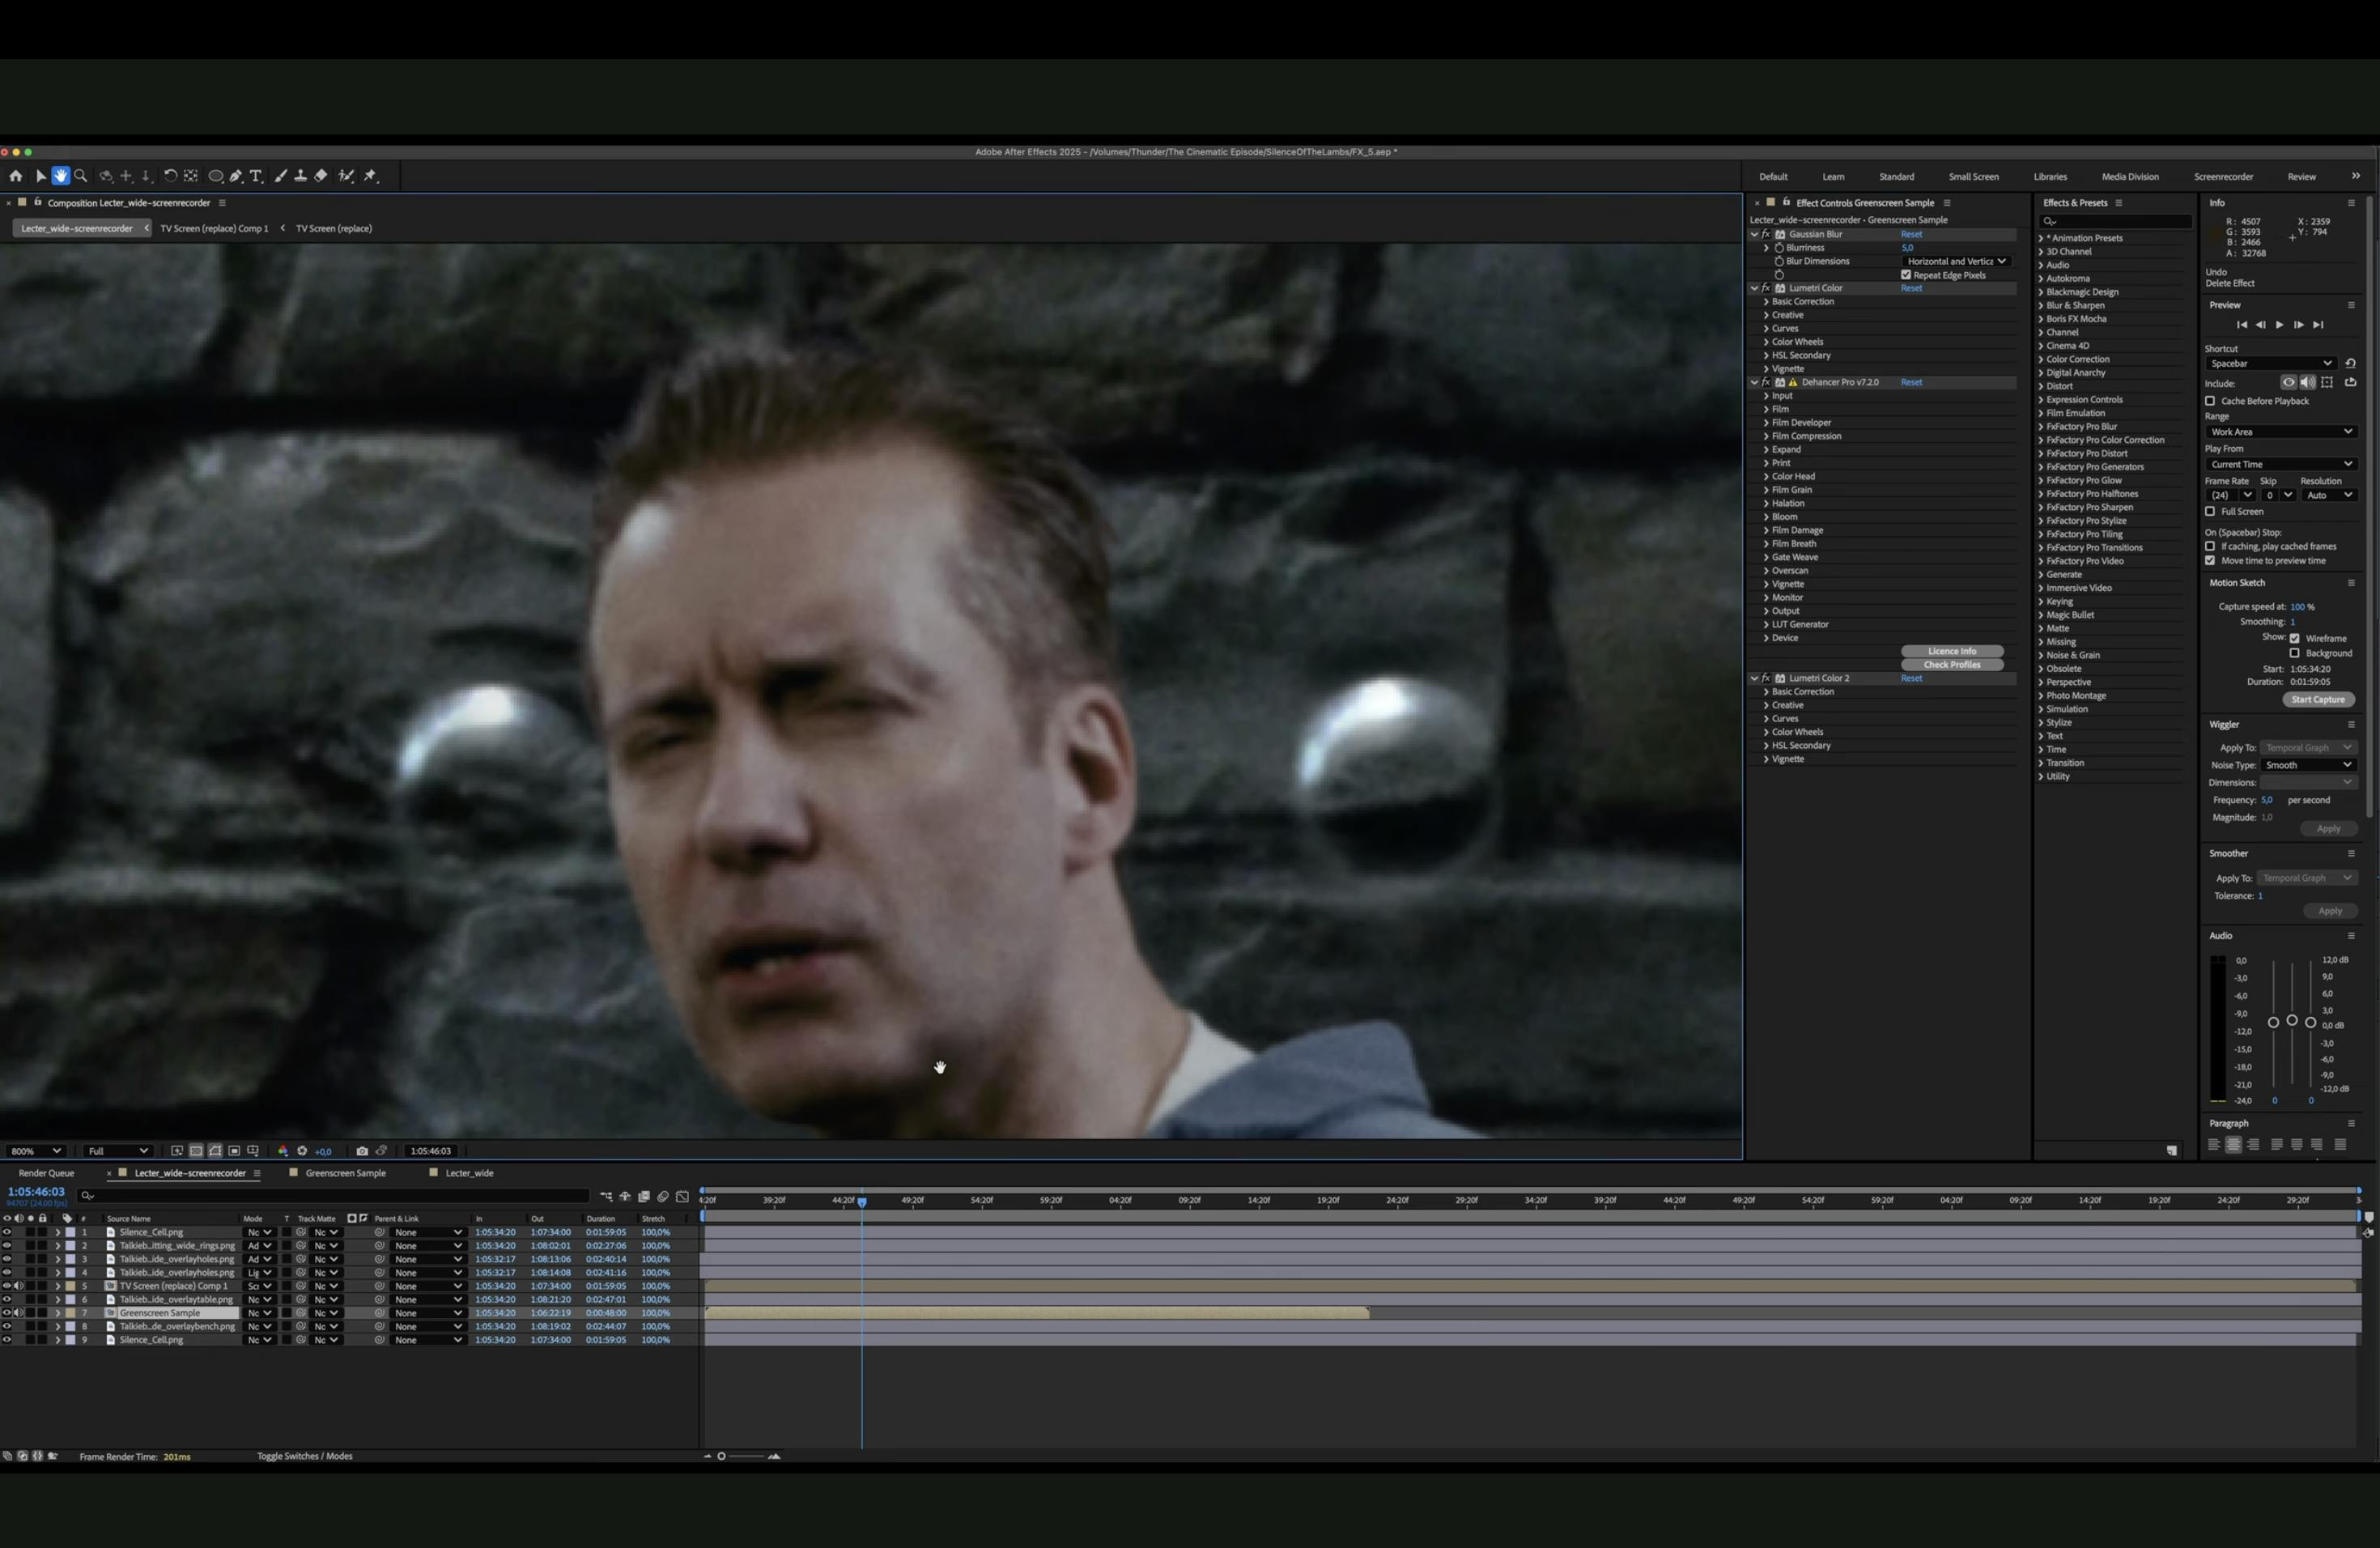Select the Roto Brush tool
Image resolution: width=2380 pixels, height=1548 pixels.
[346, 176]
